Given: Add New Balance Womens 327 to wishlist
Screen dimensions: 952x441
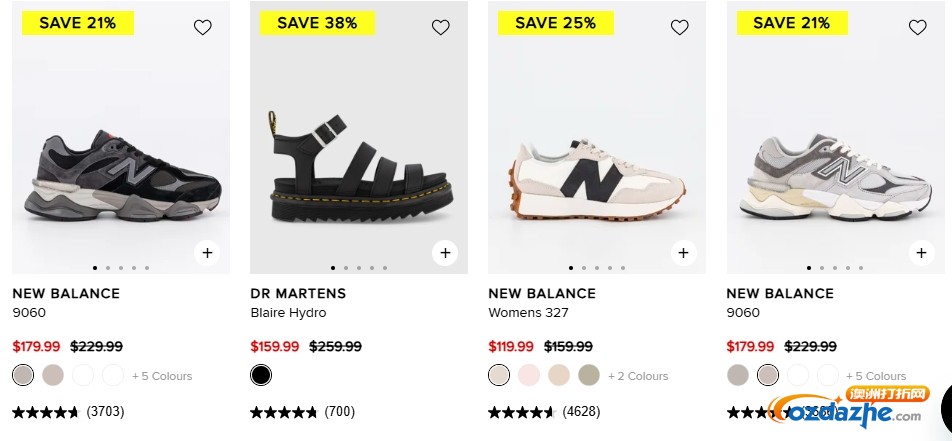Looking at the screenshot, I should [679, 27].
